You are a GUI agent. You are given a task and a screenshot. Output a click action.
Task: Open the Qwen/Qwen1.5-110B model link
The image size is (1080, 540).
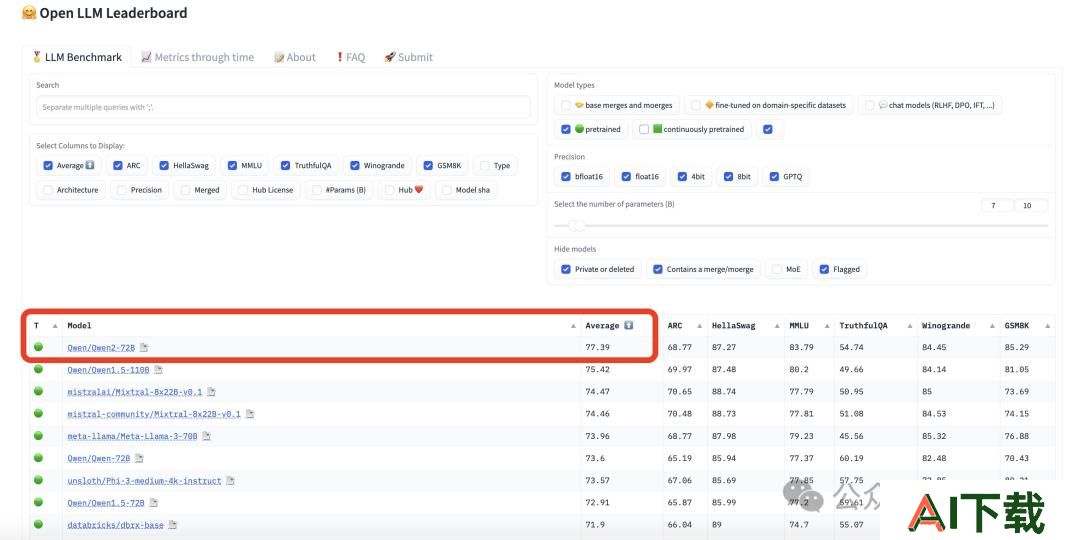[108, 370]
